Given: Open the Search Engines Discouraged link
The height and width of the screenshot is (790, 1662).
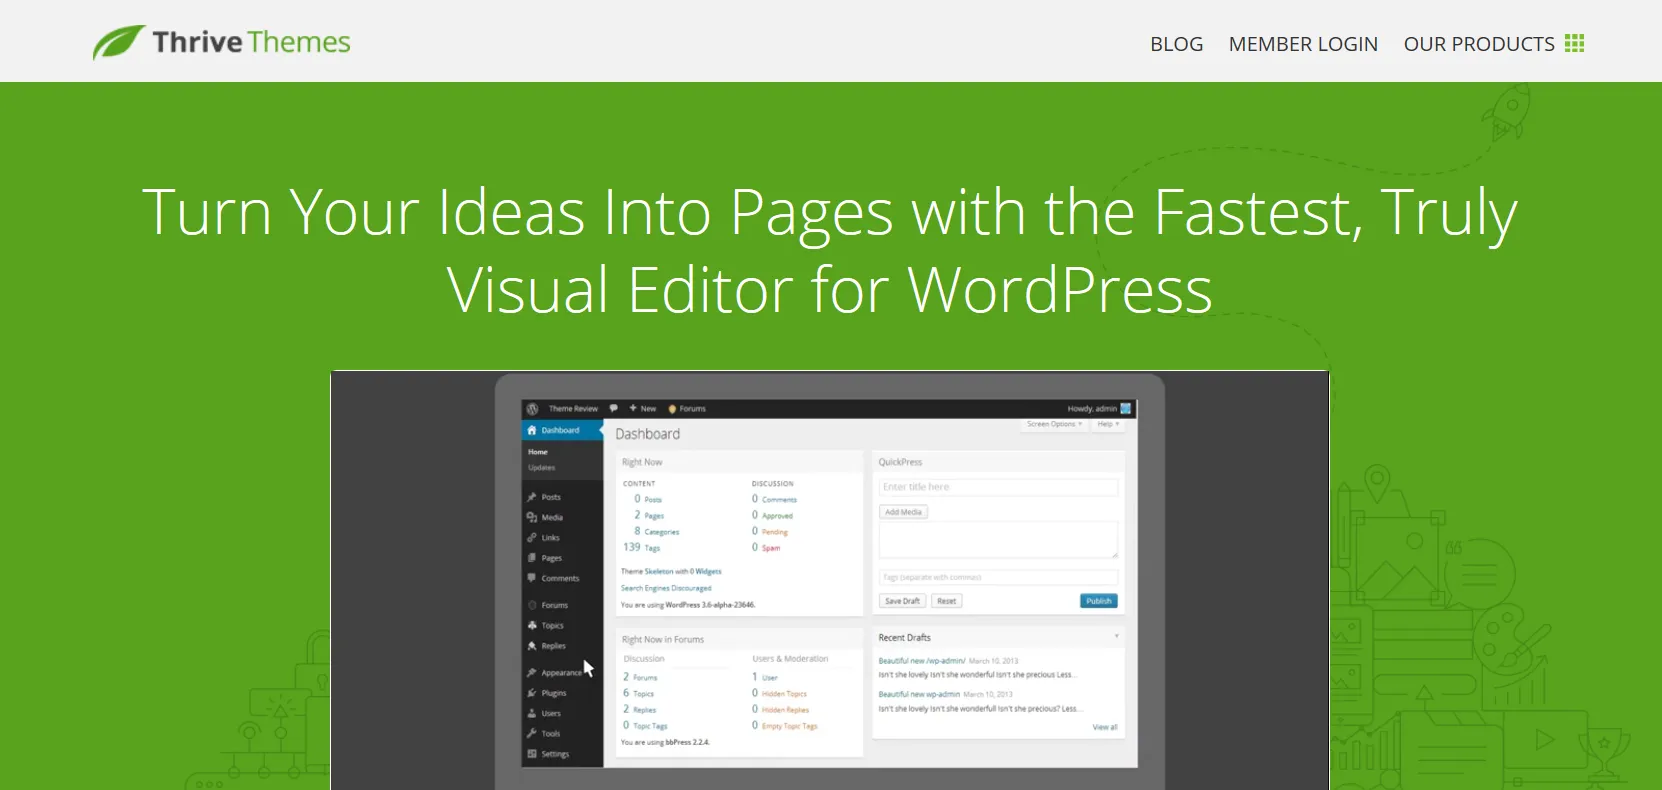Looking at the screenshot, I should [x=666, y=588].
